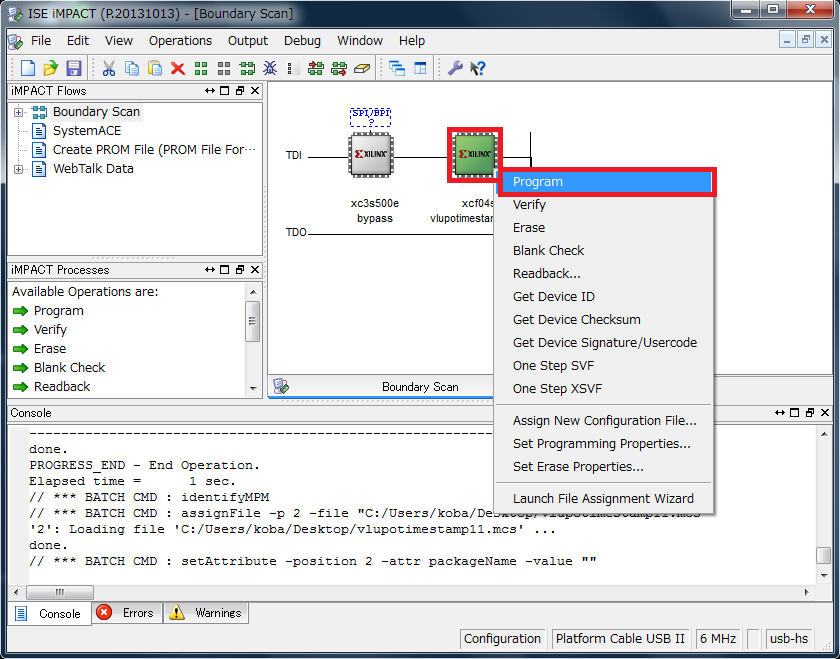Image resolution: width=840 pixels, height=659 pixels.
Task: Open preferences with the wrench icon
Action: pyautogui.click(x=455, y=68)
